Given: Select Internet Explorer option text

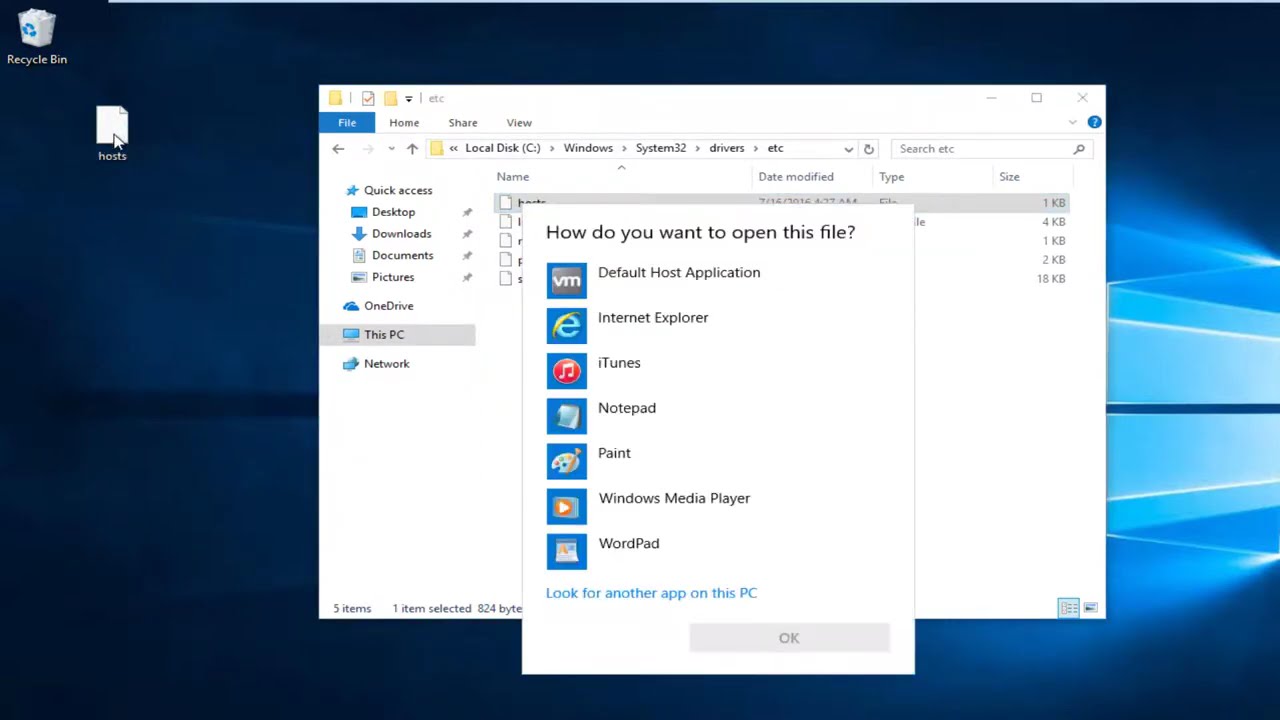Looking at the screenshot, I should (x=653, y=318).
